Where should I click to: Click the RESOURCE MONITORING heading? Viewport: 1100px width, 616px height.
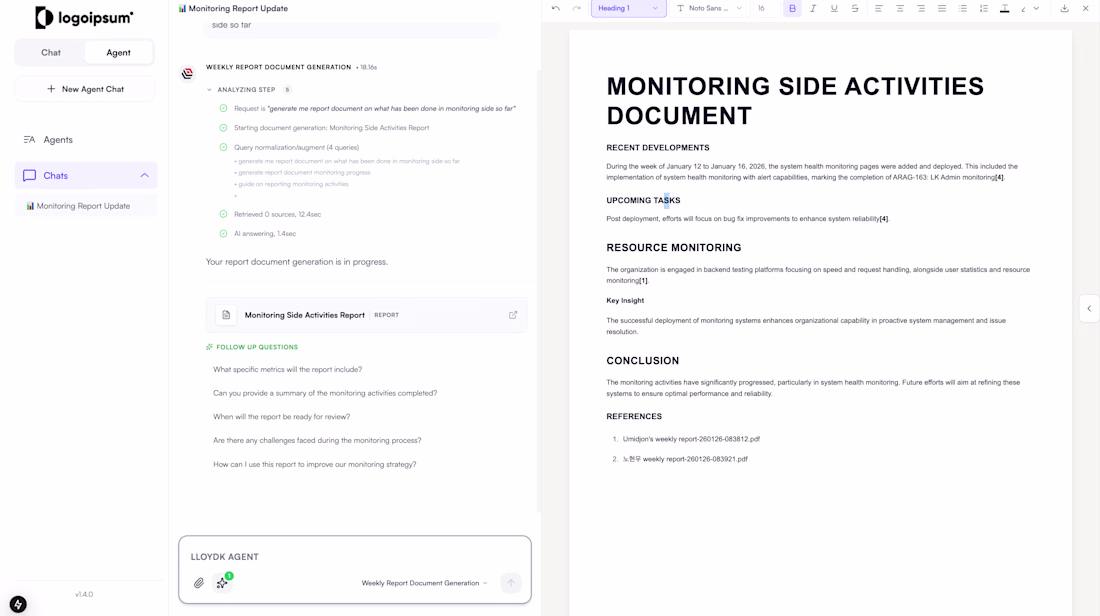point(673,248)
